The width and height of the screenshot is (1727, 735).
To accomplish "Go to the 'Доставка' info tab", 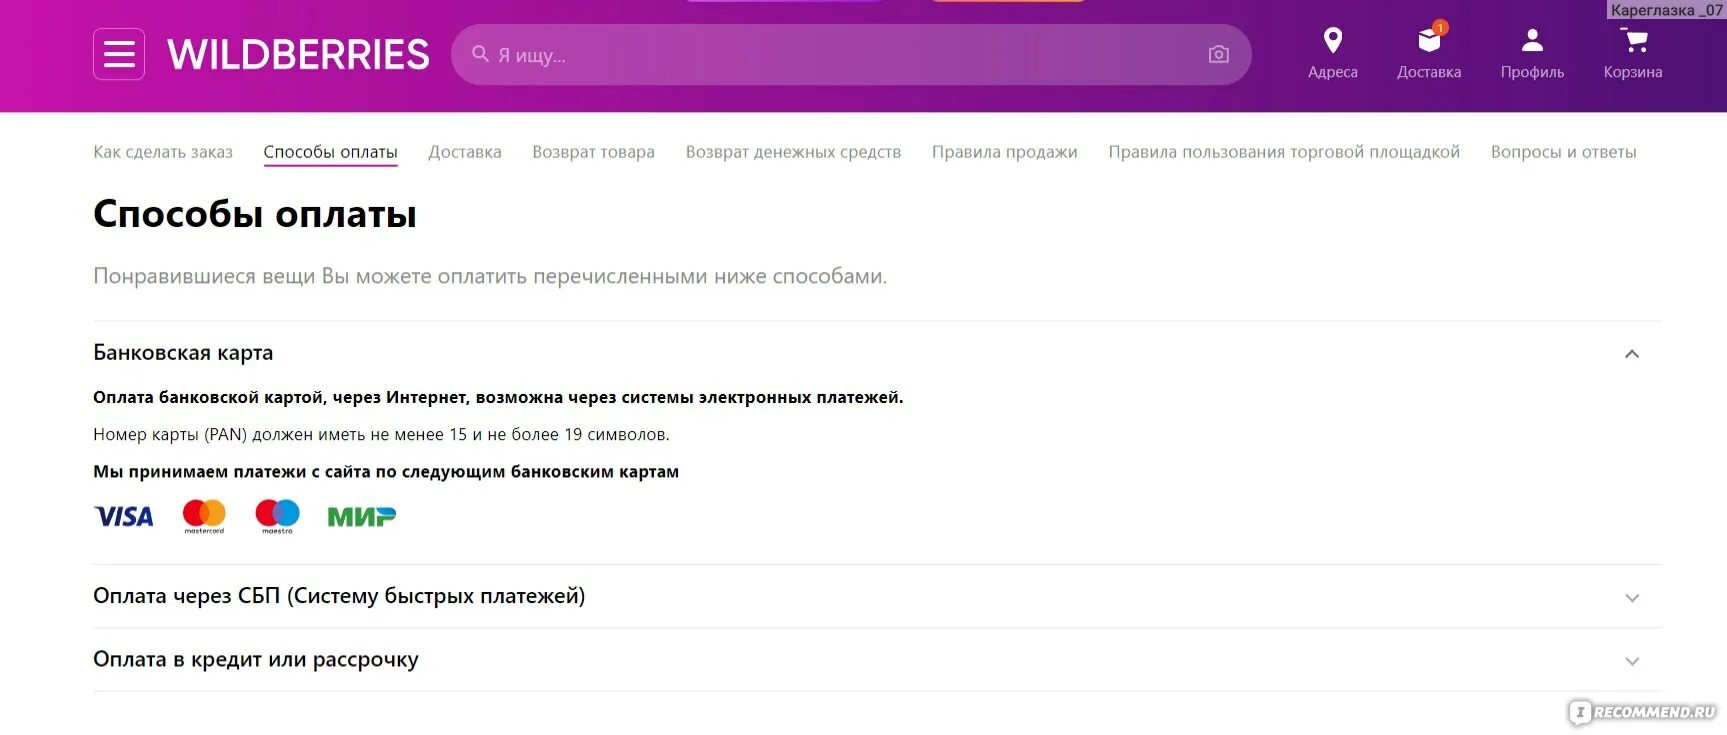I will point(465,152).
